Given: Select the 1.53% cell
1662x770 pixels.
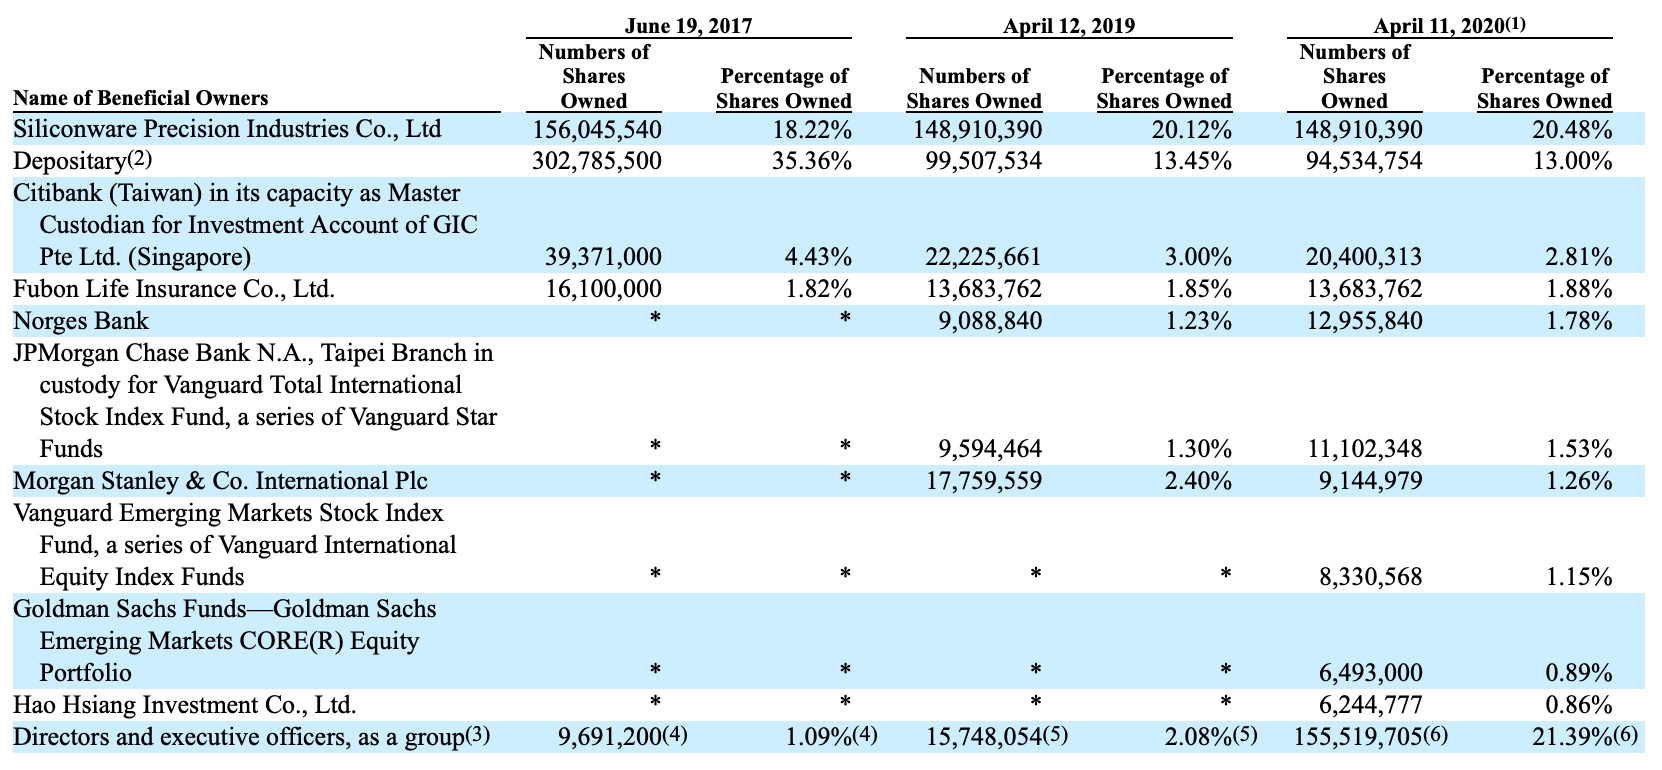Looking at the screenshot, I should pyautogui.click(x=1579, y=449).
